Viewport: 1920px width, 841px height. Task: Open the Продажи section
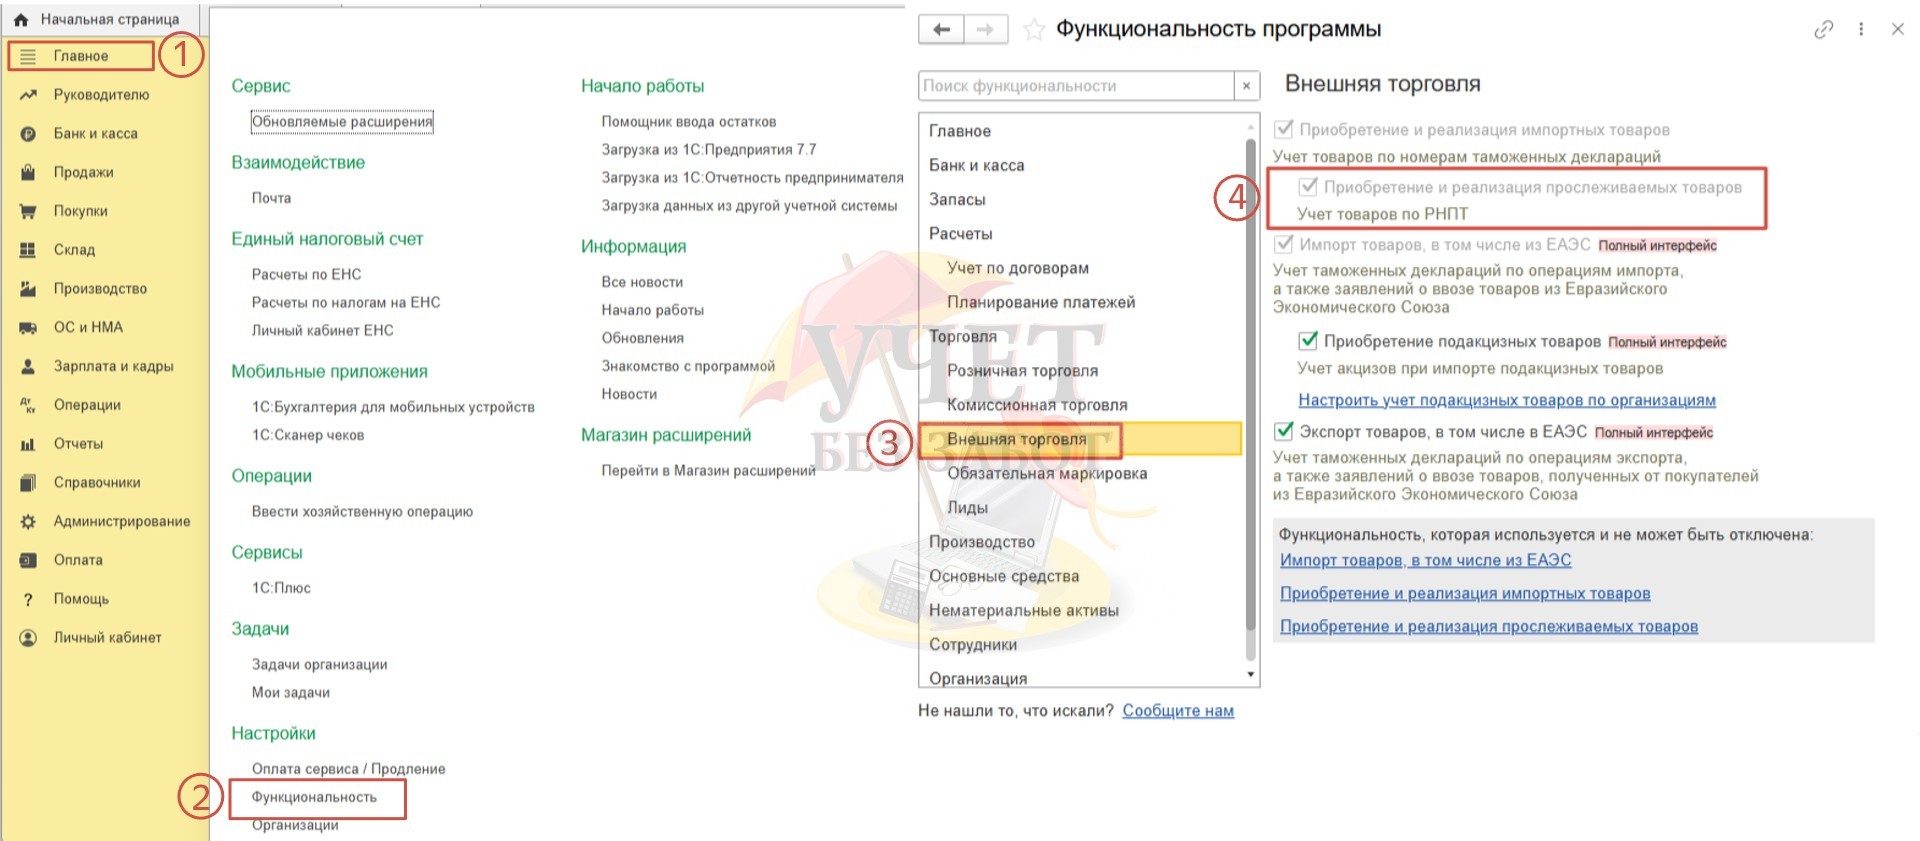point(84,172)
